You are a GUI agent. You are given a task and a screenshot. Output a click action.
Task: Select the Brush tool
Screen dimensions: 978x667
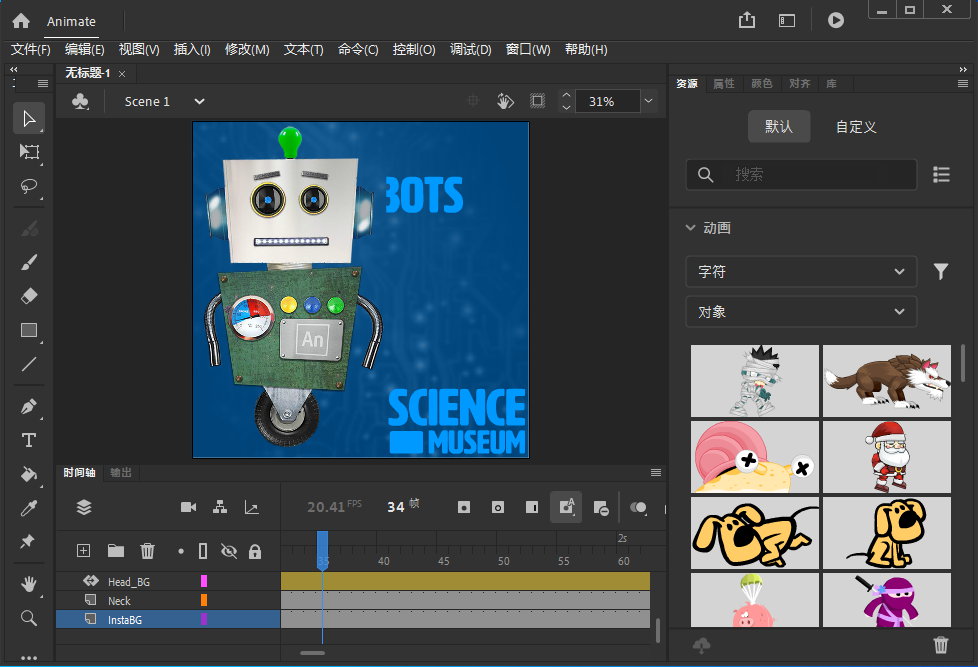[29, 262]
